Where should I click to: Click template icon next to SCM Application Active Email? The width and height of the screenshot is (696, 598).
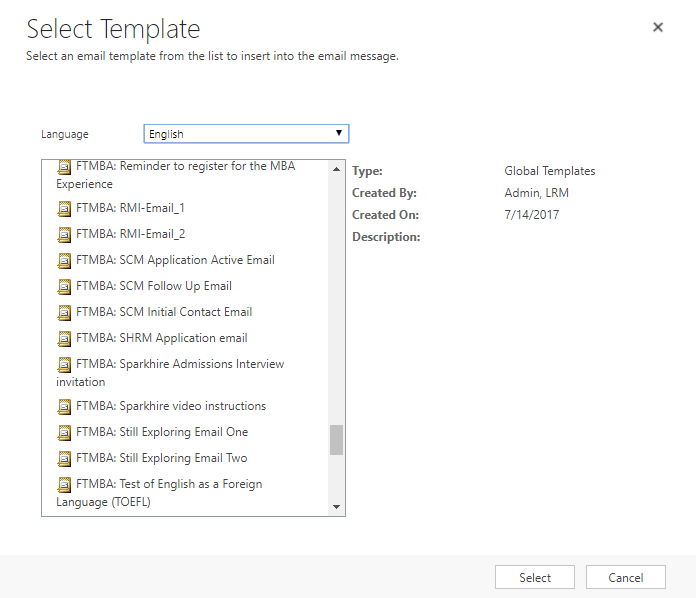click(64, 260)
